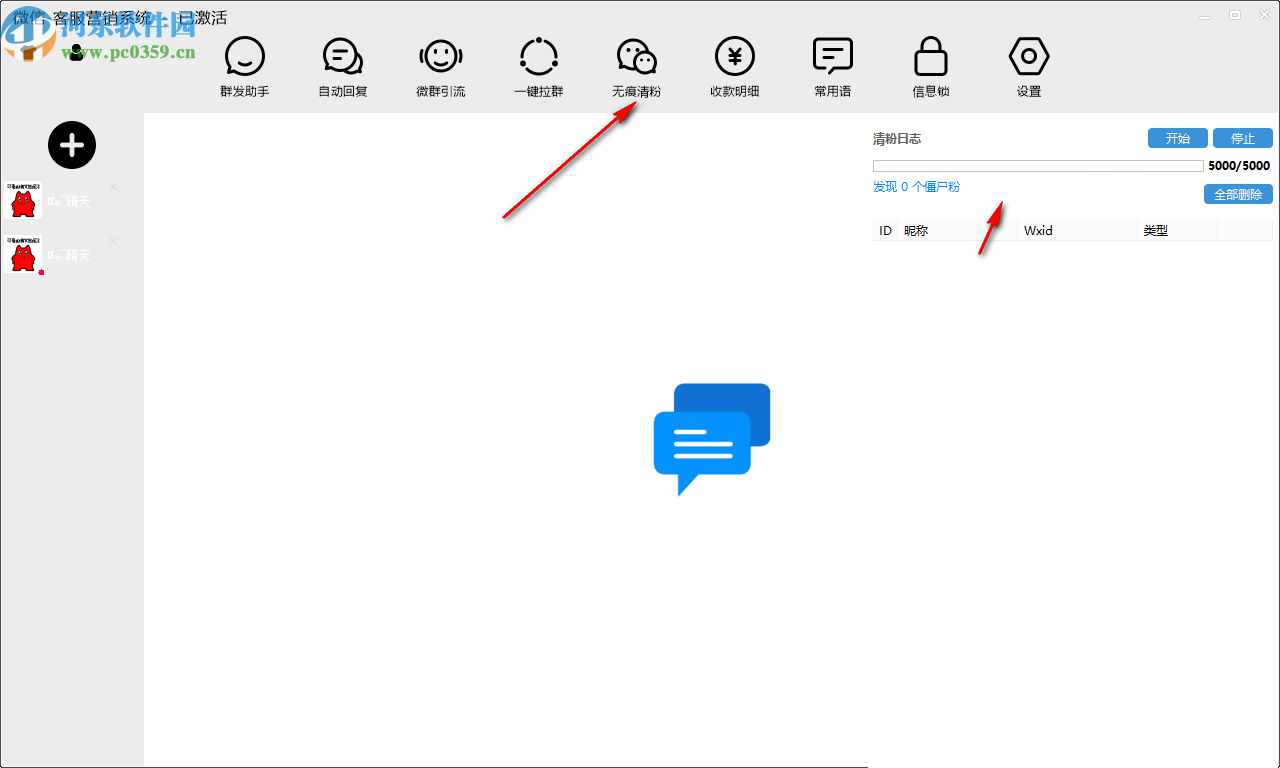Screen dimensions: 1280x768
Task: Select the Ma~晴天 account marked with red dot
Action: [x=62, y=255]
